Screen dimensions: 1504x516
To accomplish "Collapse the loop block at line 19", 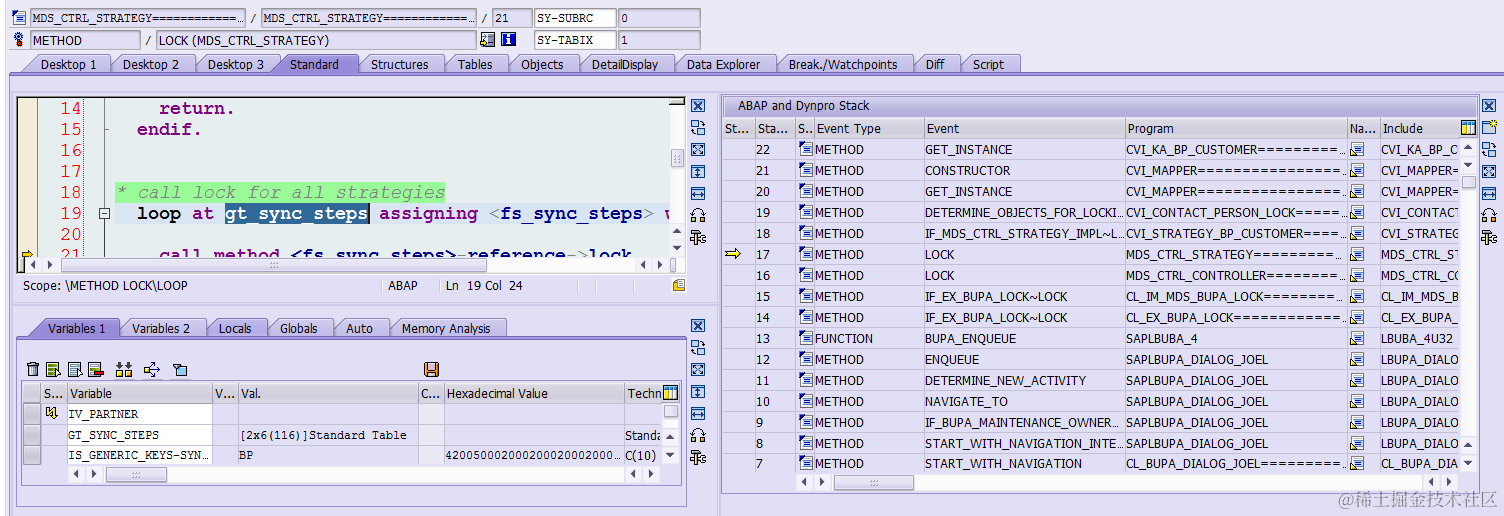I will (x=104, y=213).
